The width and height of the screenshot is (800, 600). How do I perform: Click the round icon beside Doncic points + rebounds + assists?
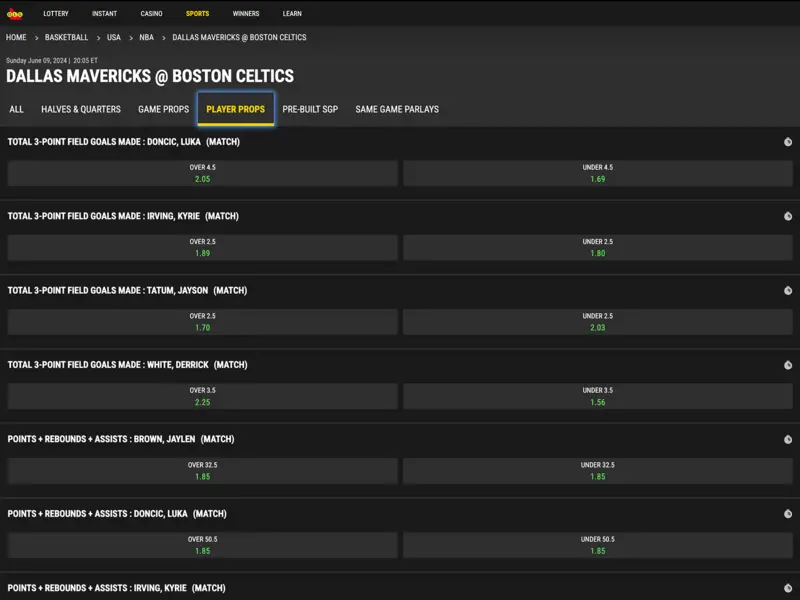click(x=788, y=514)
